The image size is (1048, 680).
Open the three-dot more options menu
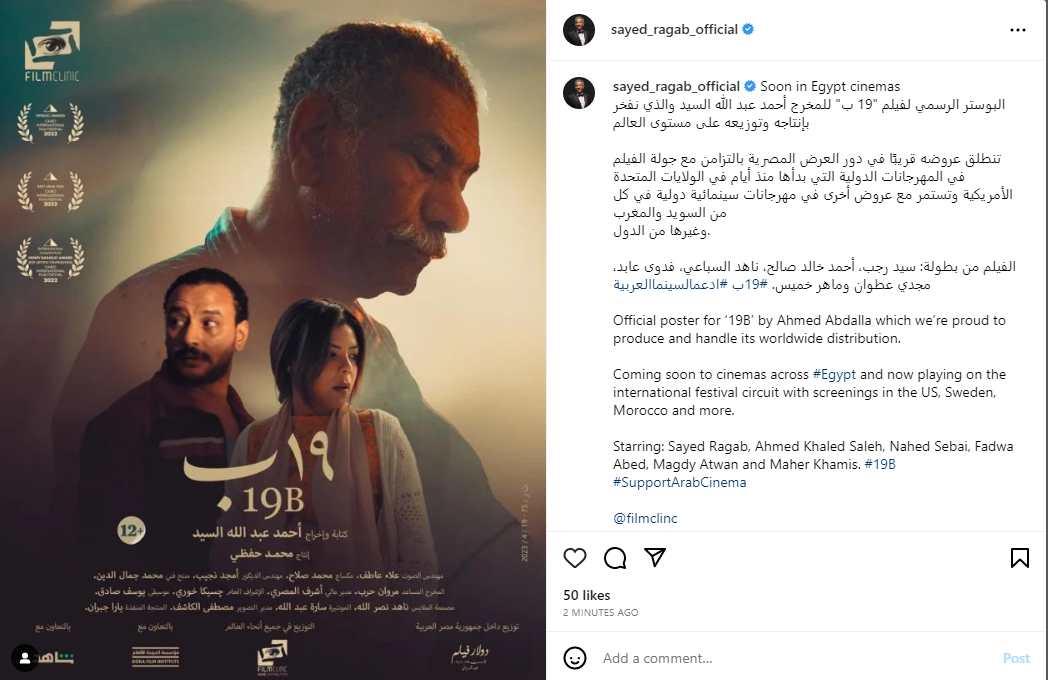[x=1017, y=30]
